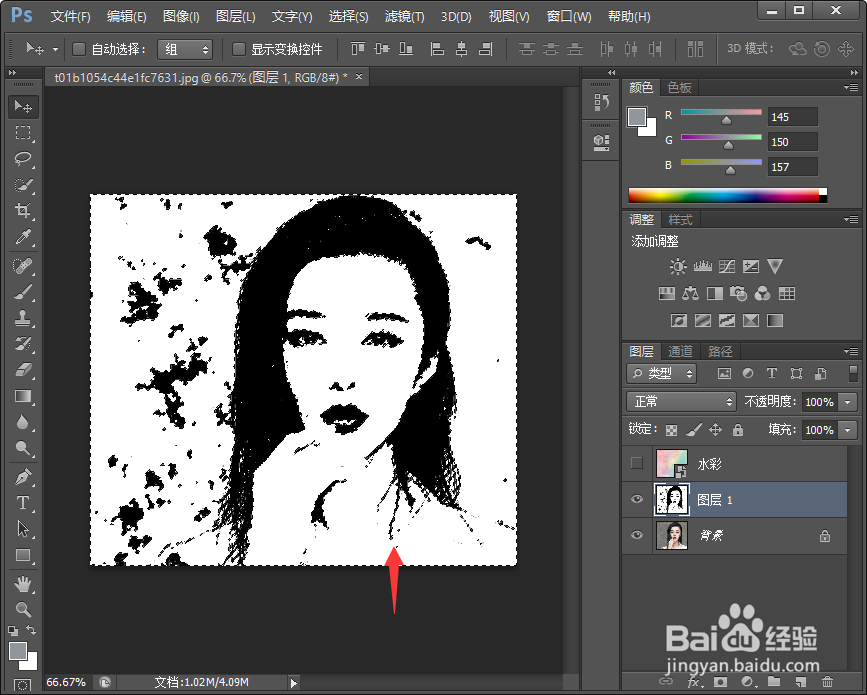Image resolution: width=867 pixels, height=695 pixels.
Task: Open 填充 fill arrow dropdown
Action: [x=848, y=430]
